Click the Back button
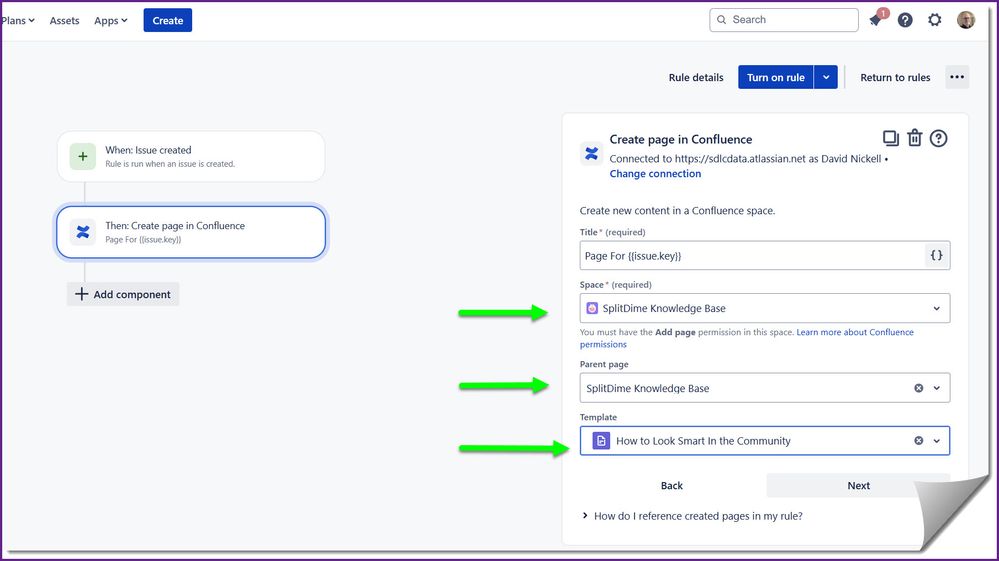999x561 pixels. pyautogui.click(x=672, y=485)
